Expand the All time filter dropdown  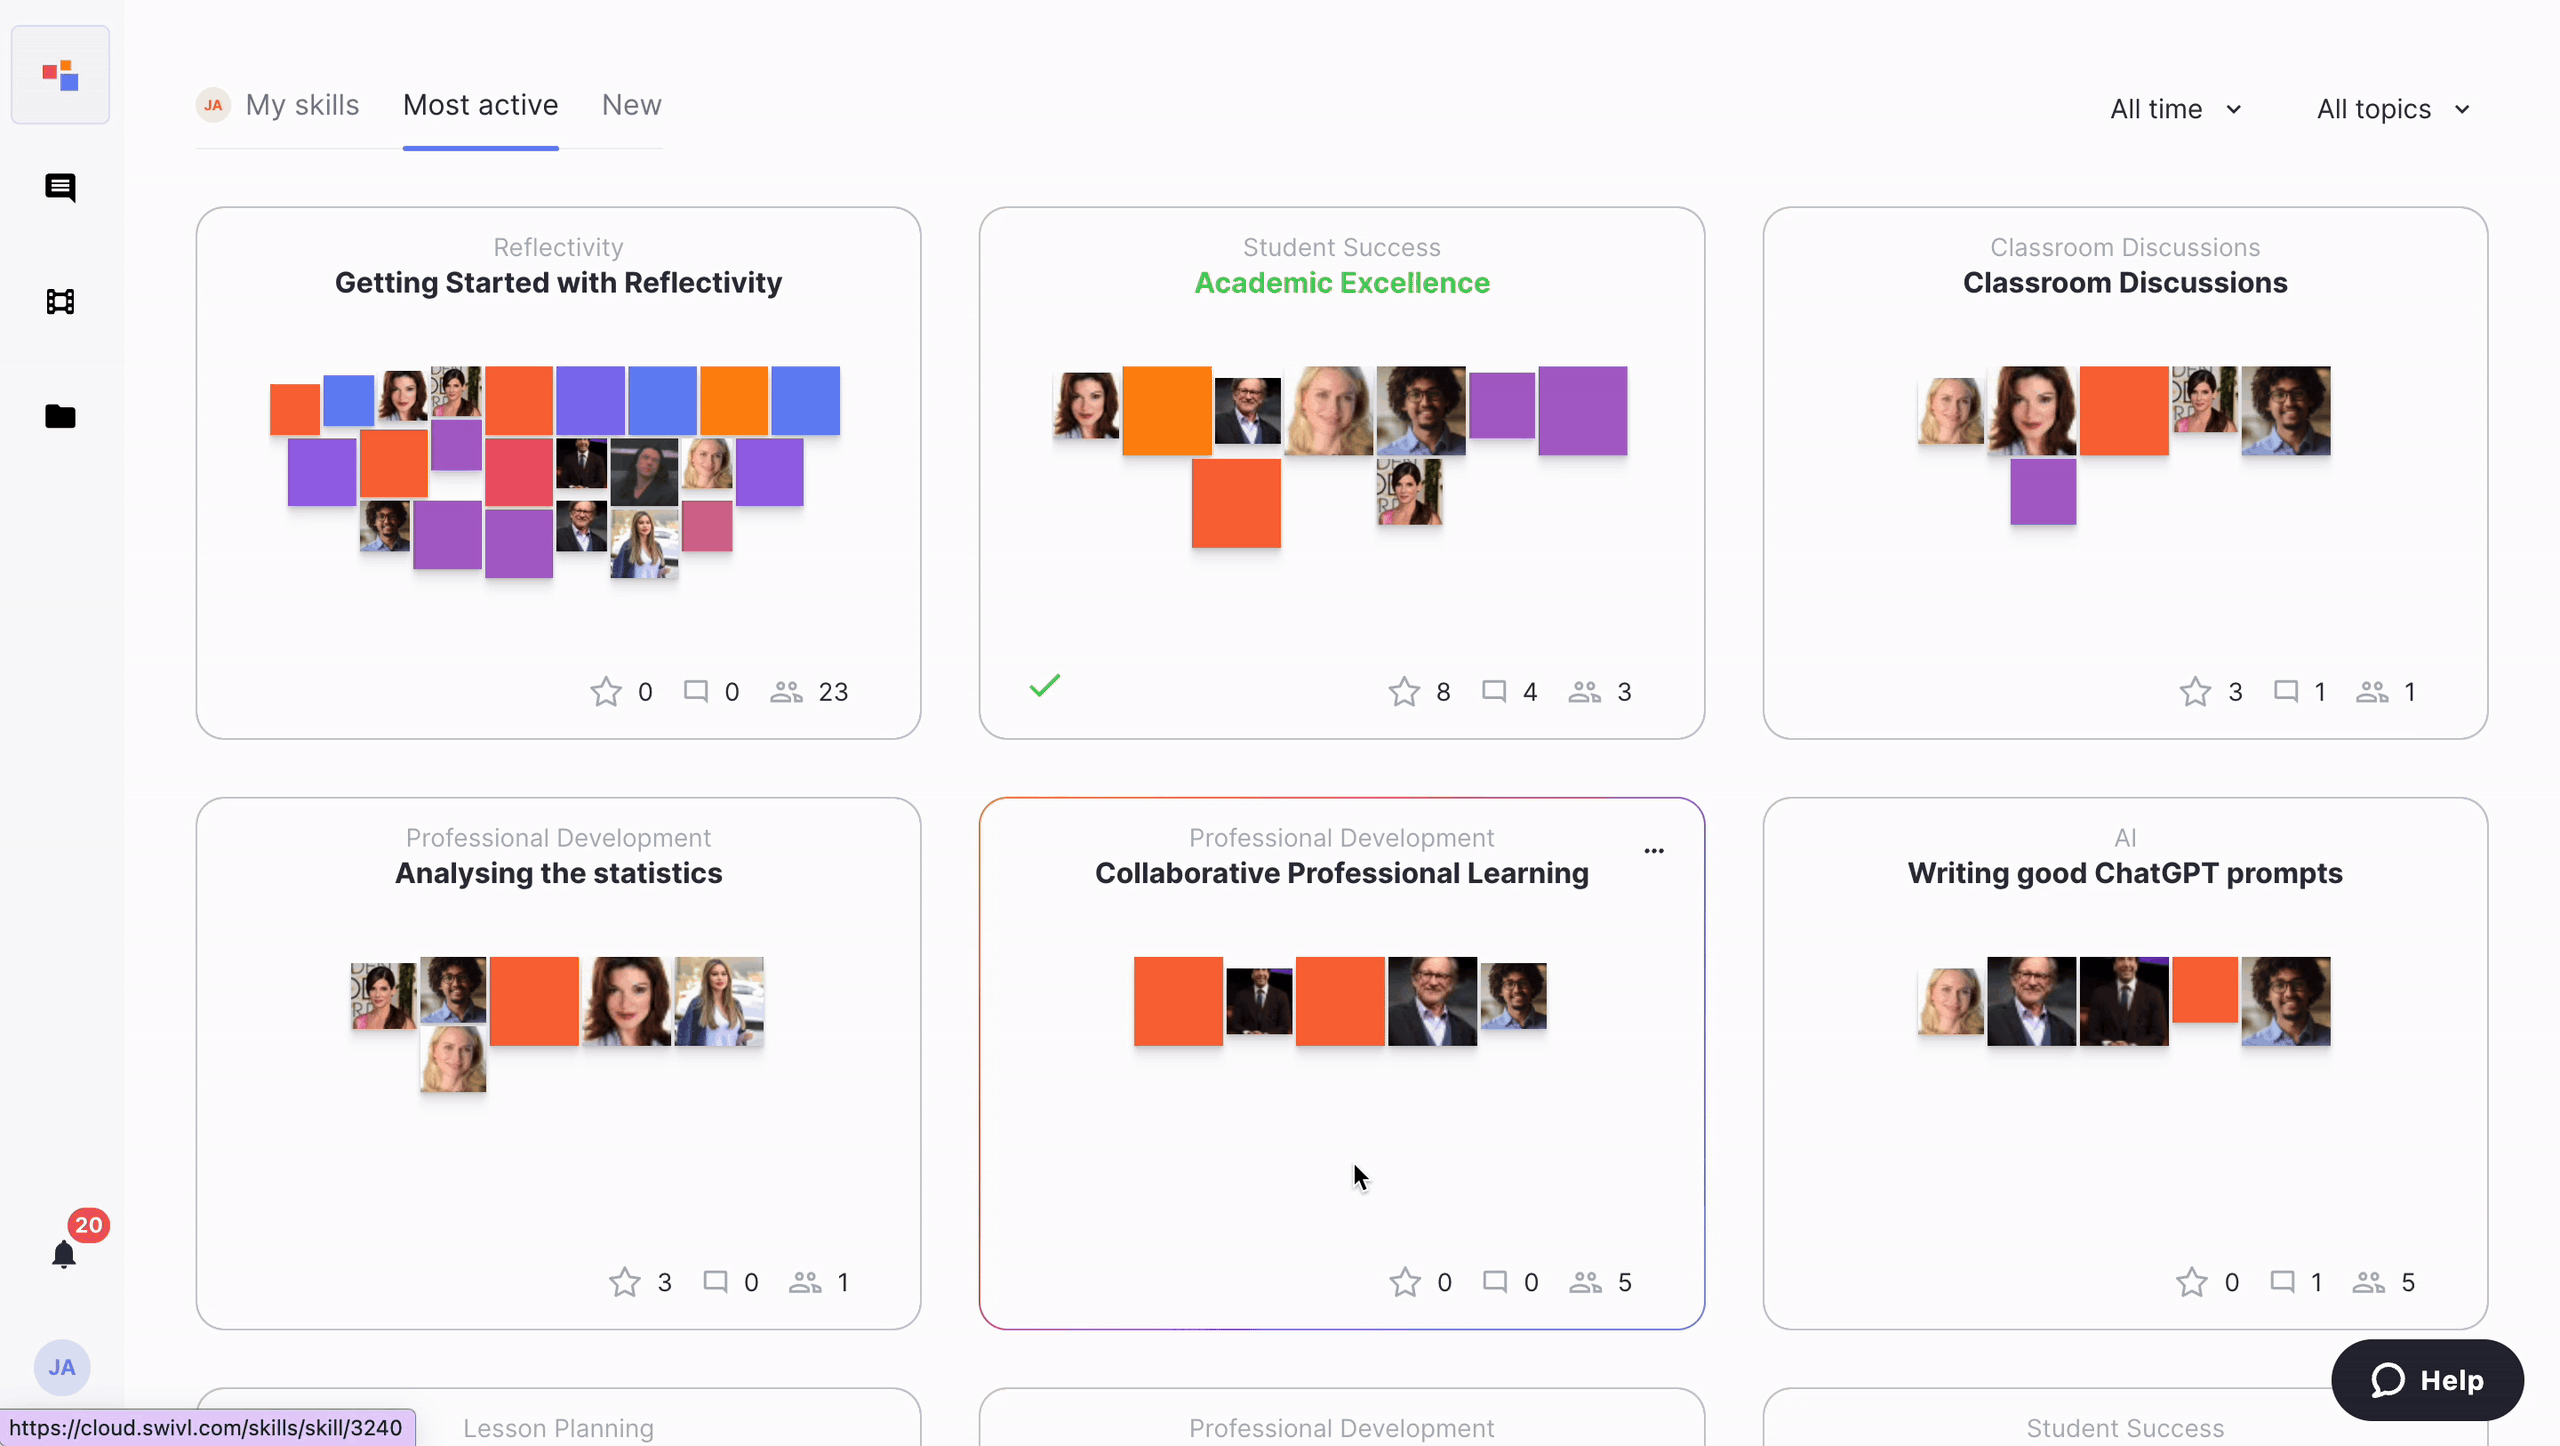click(x=2177, y=109)
